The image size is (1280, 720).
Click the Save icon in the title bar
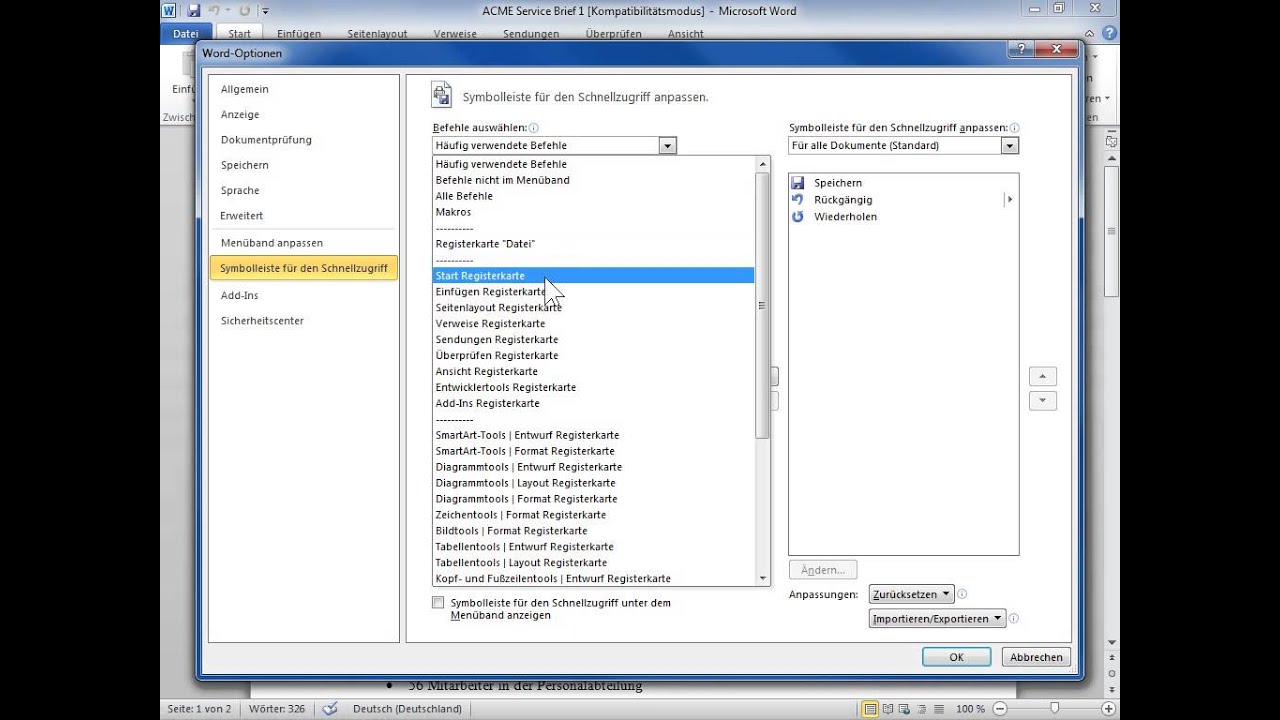point(194,11)
